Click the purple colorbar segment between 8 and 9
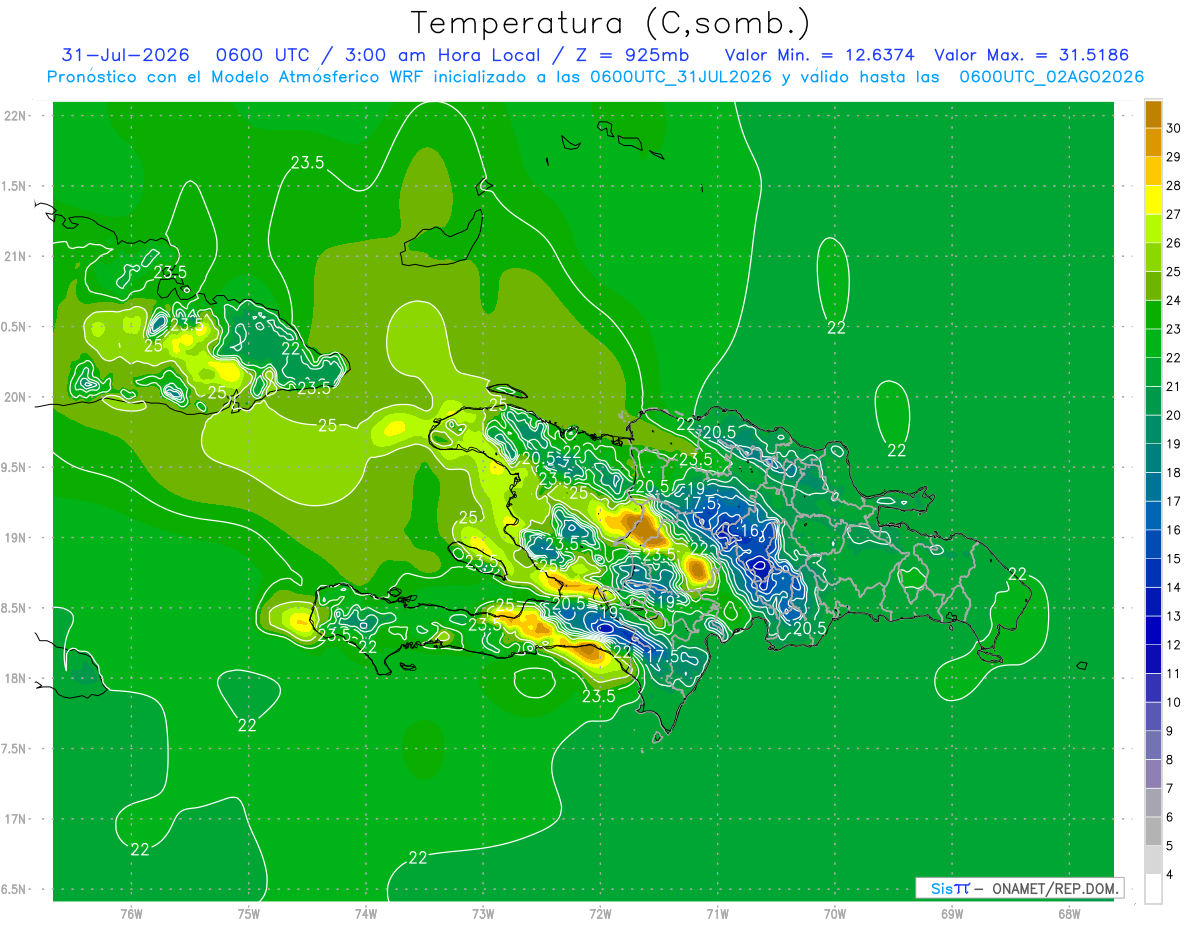 pyautogui.click(x=1153, y=745)
